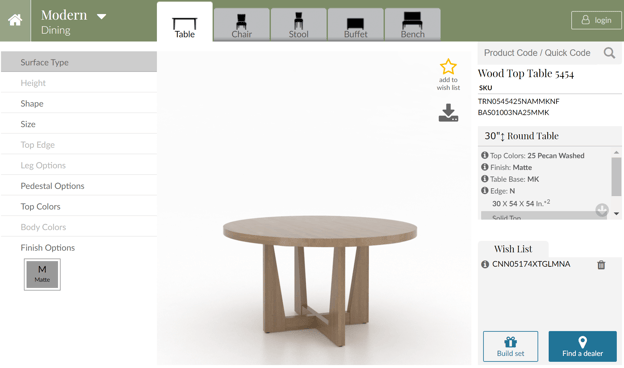Switch to the Chair tab
This screenshot has width=624, height=368.
point(242,25)
